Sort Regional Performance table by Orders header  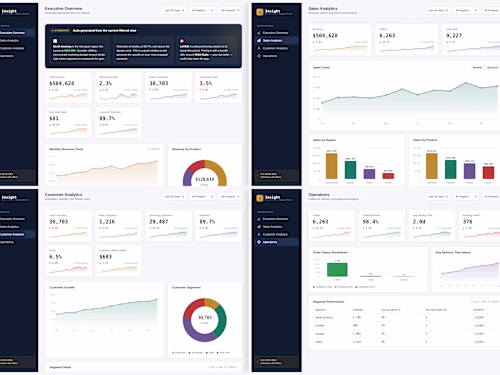click(358, 310)
